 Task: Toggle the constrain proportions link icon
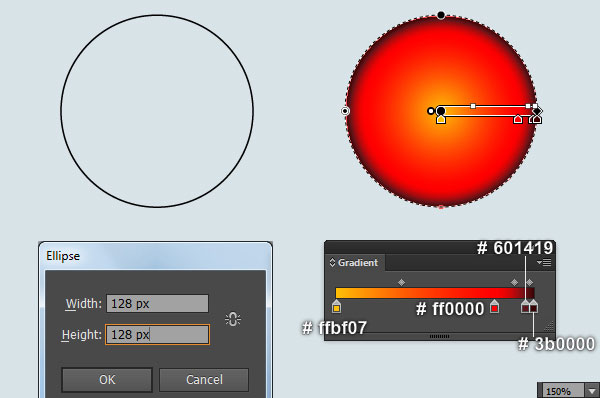tap(233, 319)
